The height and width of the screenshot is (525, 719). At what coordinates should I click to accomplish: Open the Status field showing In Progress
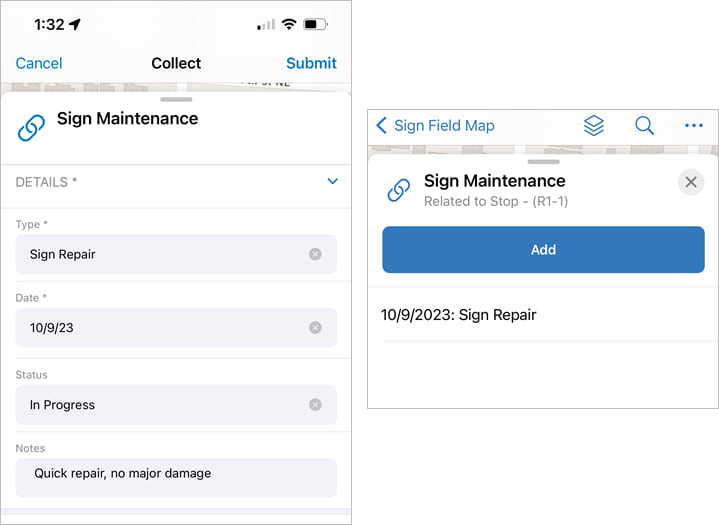coord(160,405)
